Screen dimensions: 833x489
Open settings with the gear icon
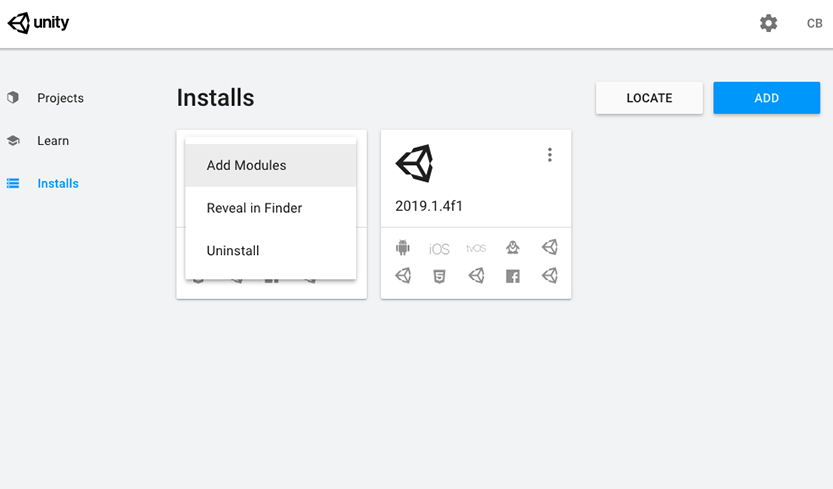click(768, 23)
